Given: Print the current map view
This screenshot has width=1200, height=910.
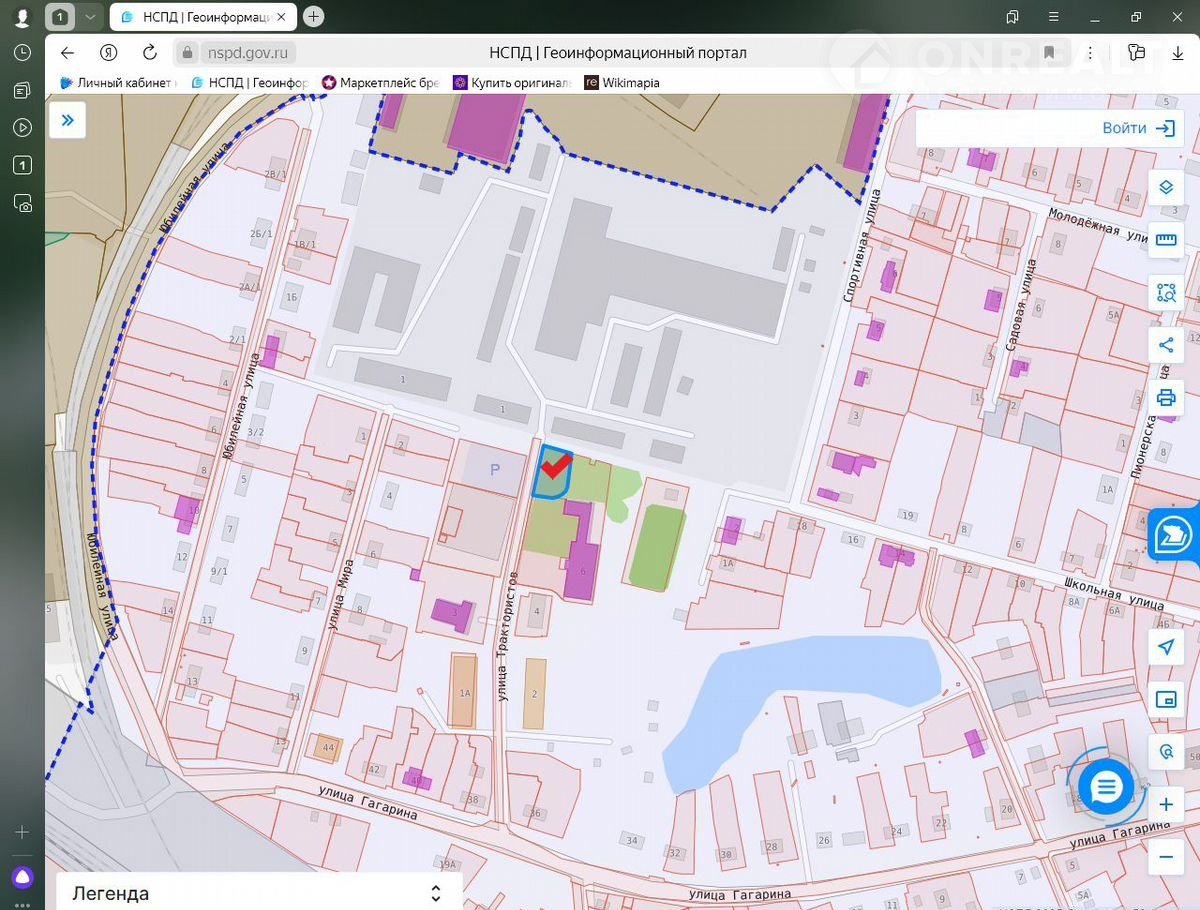Looking at the screenshot, I should [x=1165, y=397].
